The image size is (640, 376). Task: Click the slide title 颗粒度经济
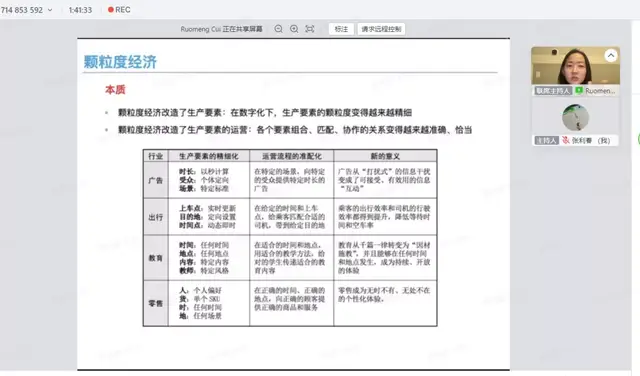pos(120,62)
